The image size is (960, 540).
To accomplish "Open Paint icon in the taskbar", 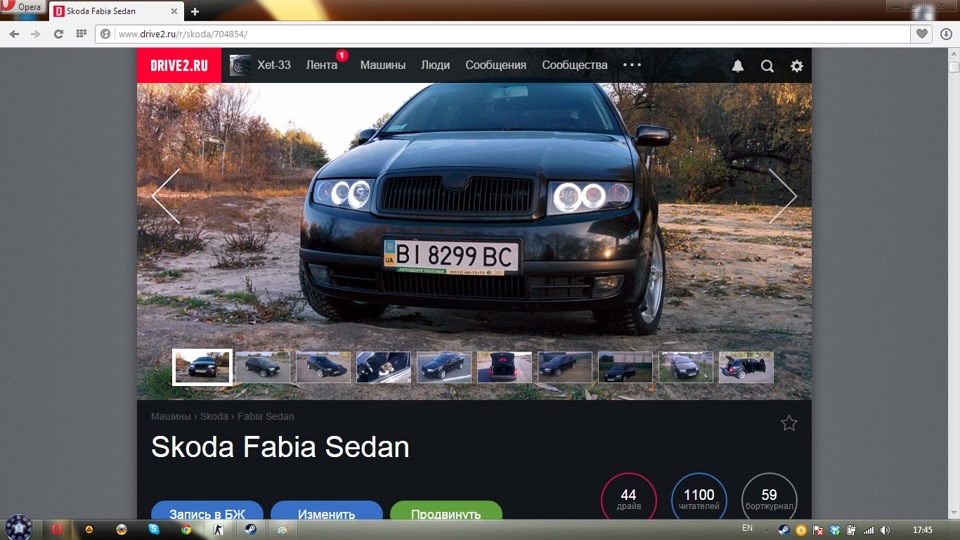I will click(x=282, y=530).
